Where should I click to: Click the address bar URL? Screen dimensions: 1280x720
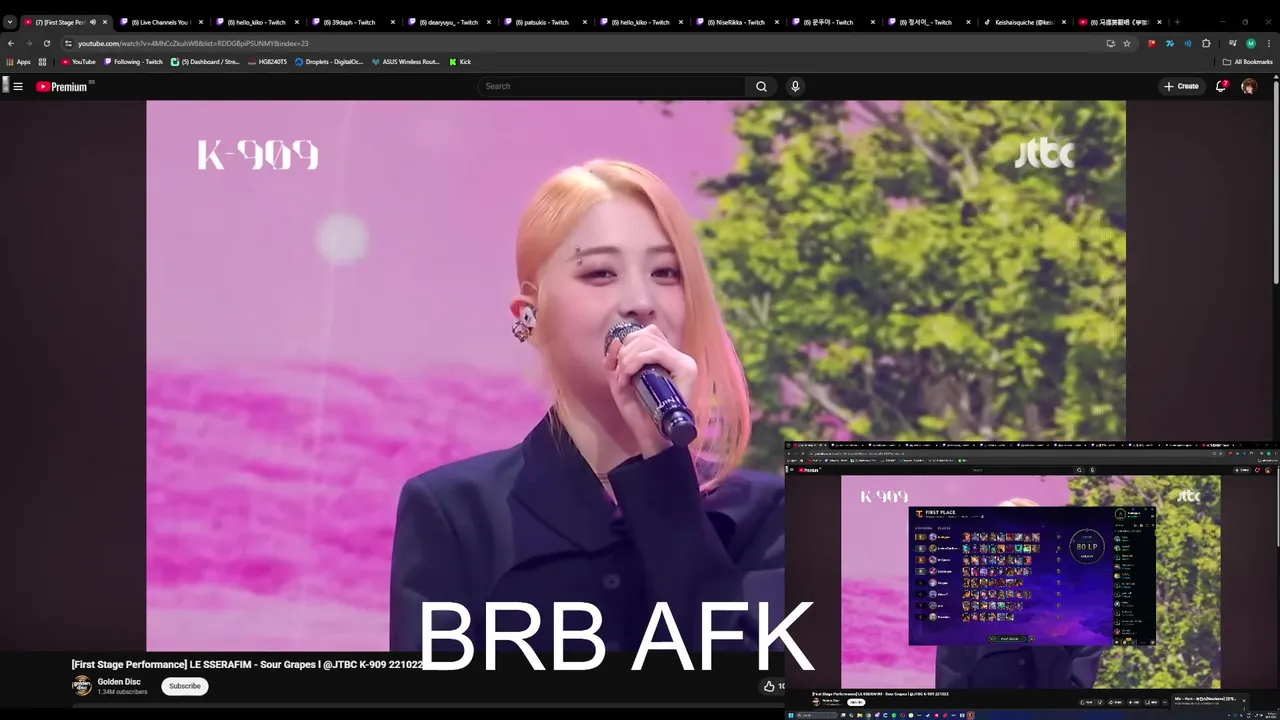[x=193, y=44]
